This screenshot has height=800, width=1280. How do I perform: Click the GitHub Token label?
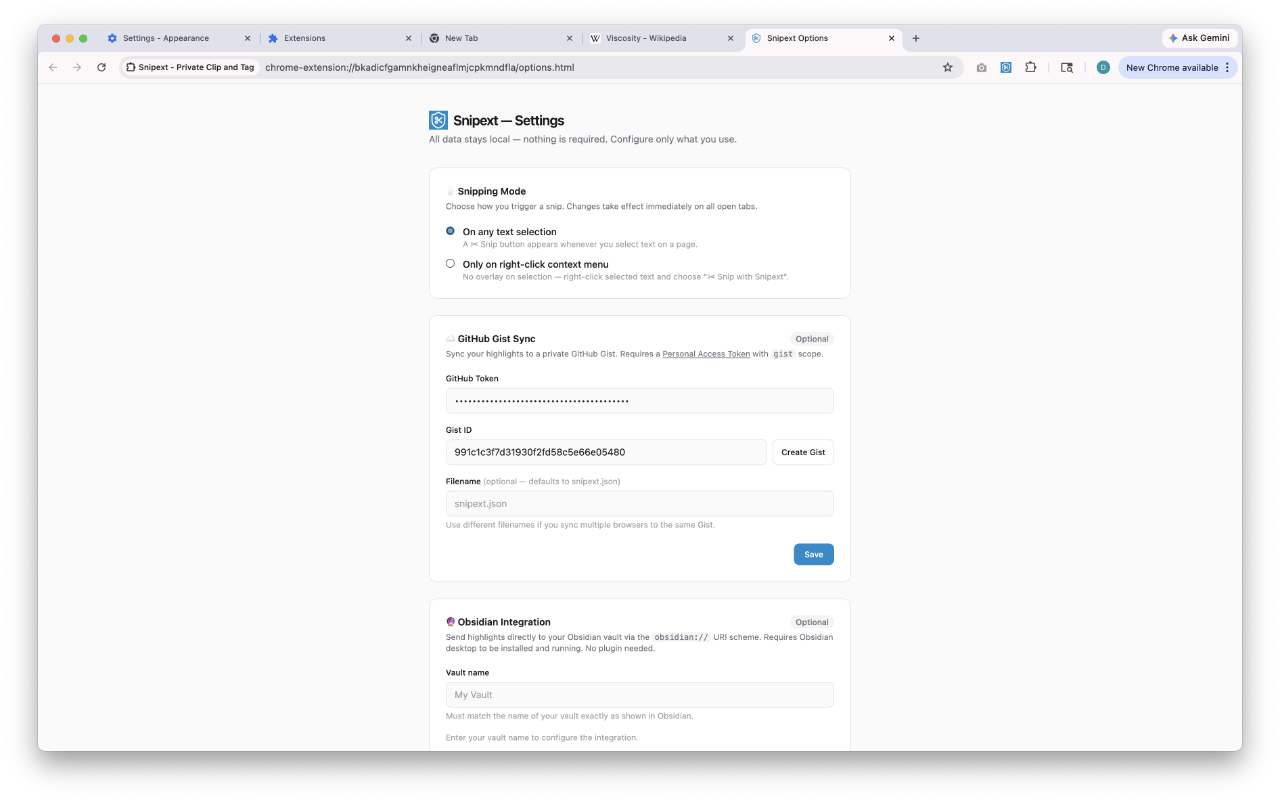[x=472, y=379]
